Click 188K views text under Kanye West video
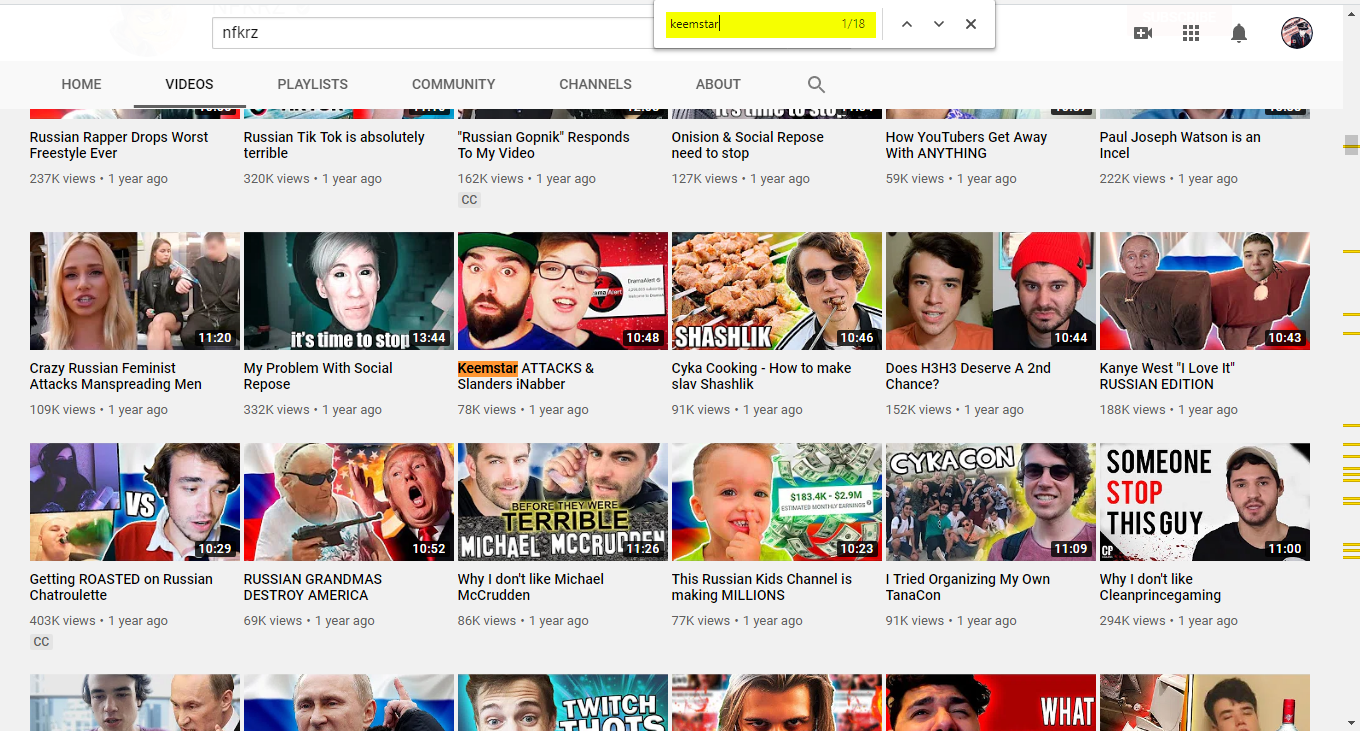Image resolution: width=1360 pixels, height=731 pixels. 1133,410
